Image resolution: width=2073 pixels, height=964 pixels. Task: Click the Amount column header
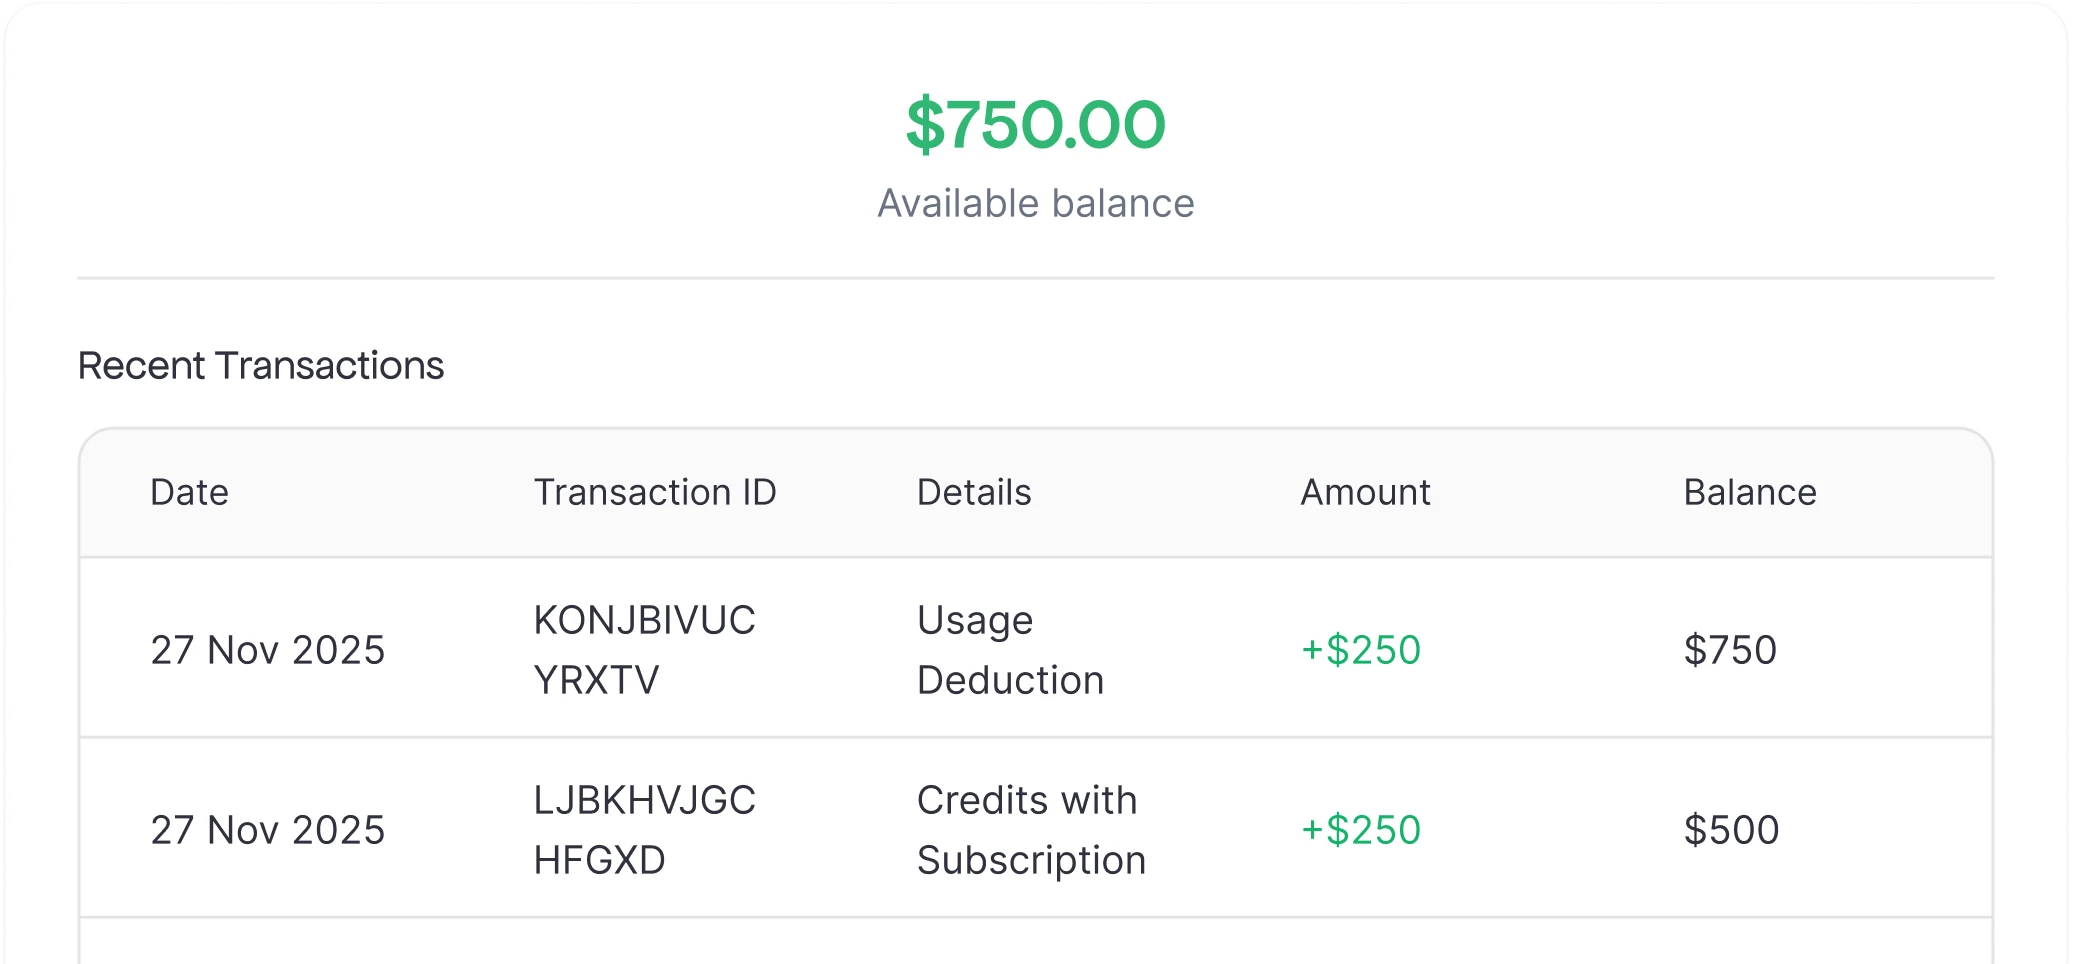point(1364,492)
